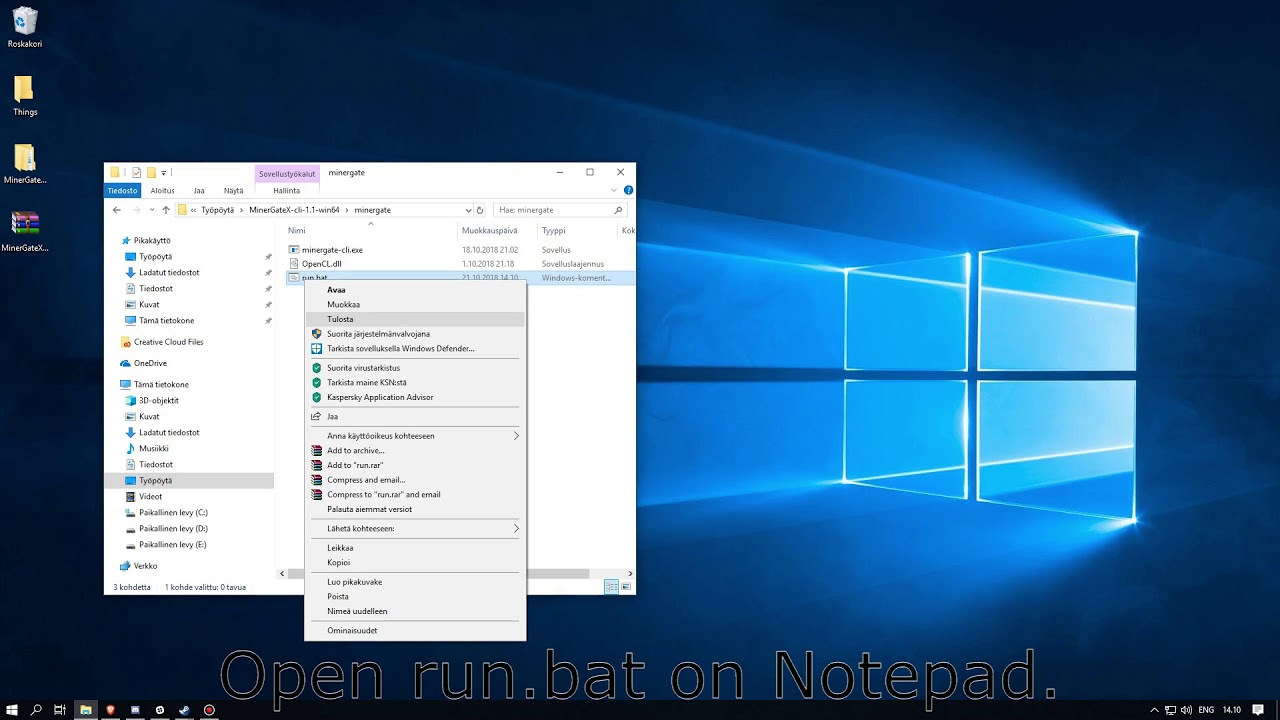This screenshot has height=720, width=1280.
Task: Open taskbar search magnifier
Action: (x=36, y=710)
